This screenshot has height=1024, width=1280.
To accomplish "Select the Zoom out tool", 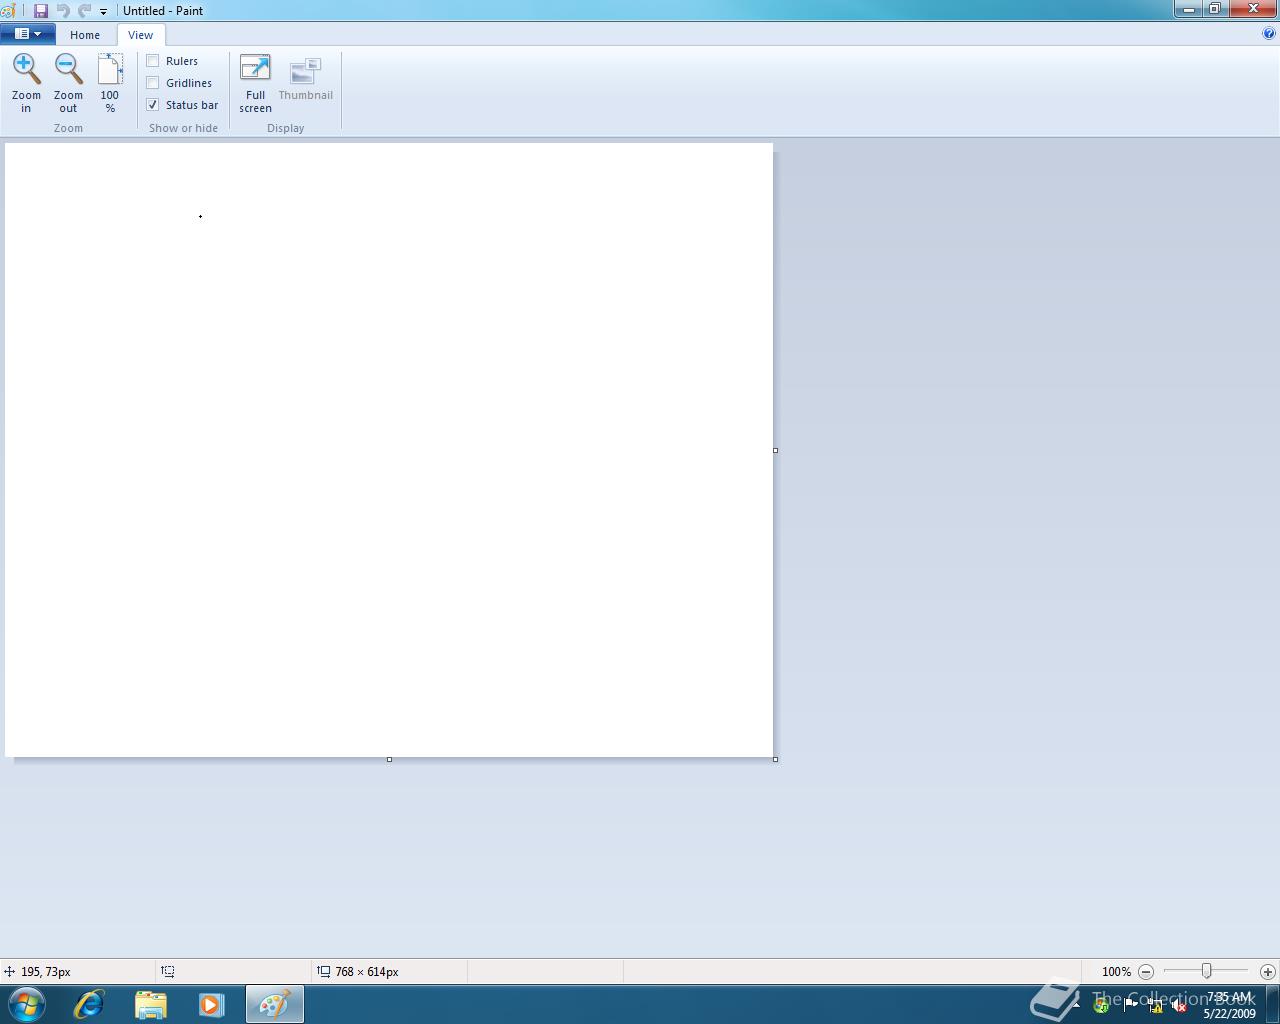I will 68,80.
